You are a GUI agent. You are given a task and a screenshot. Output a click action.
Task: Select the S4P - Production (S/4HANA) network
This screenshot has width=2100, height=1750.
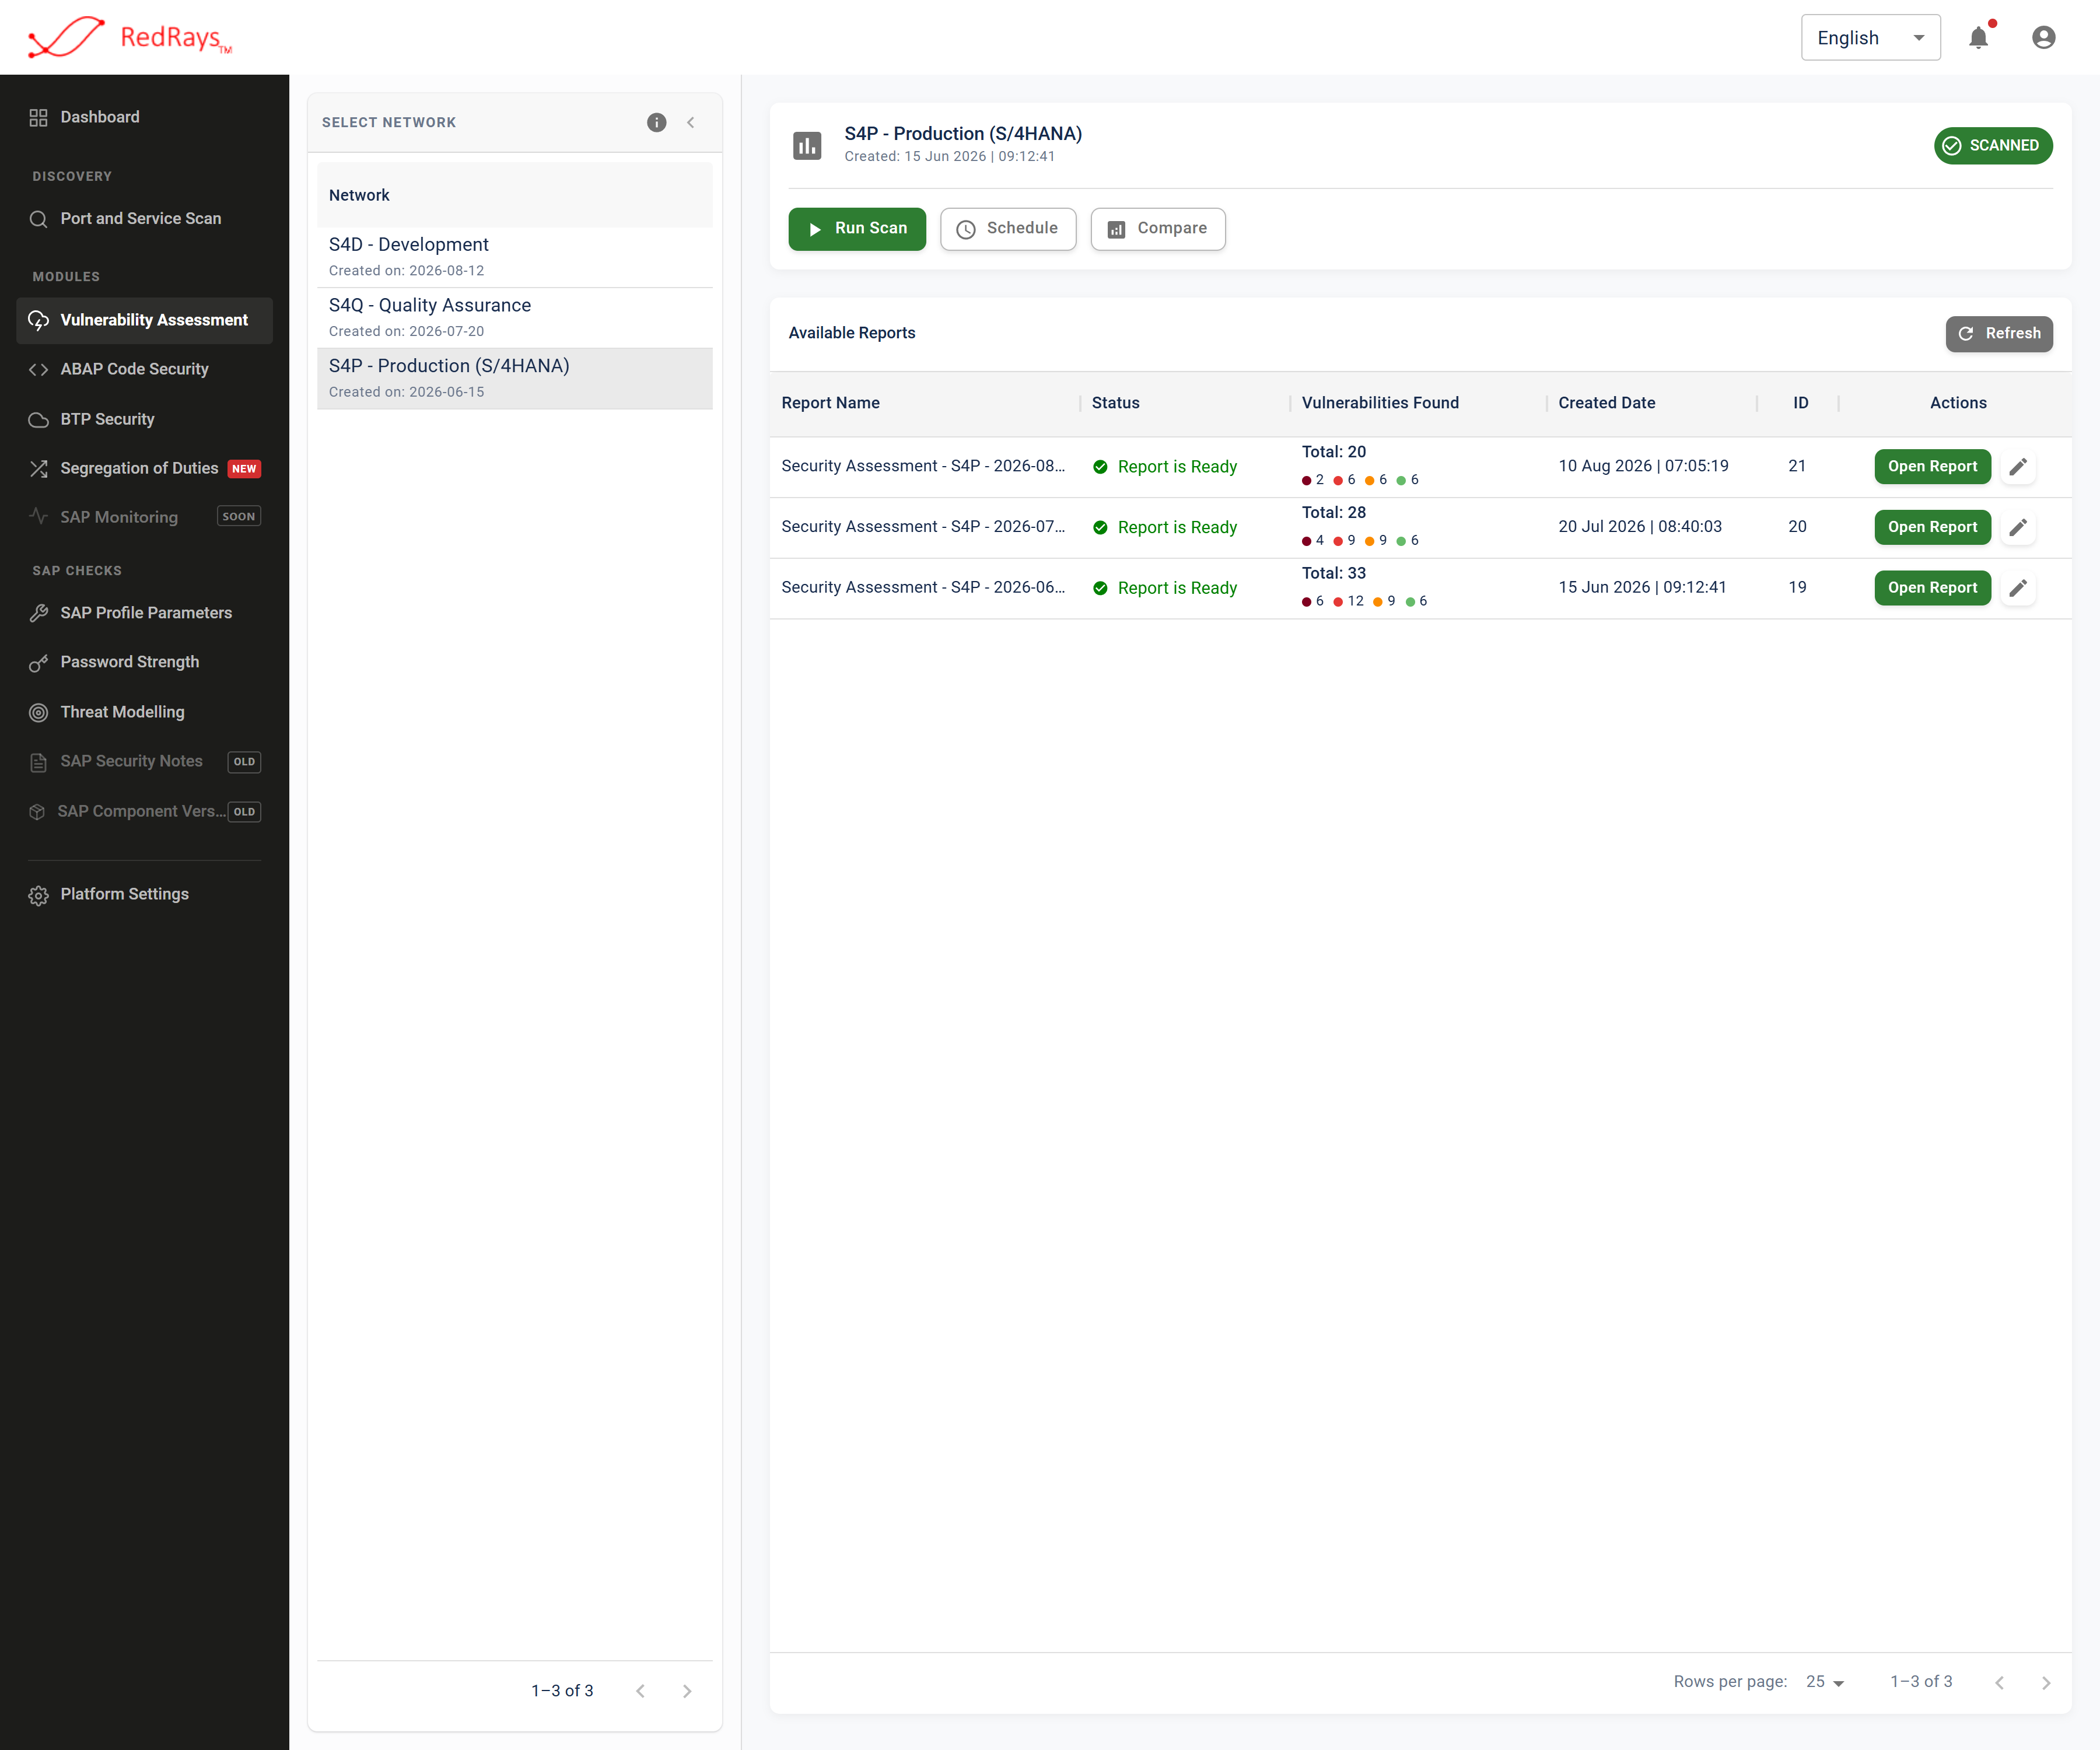(515, 378)
